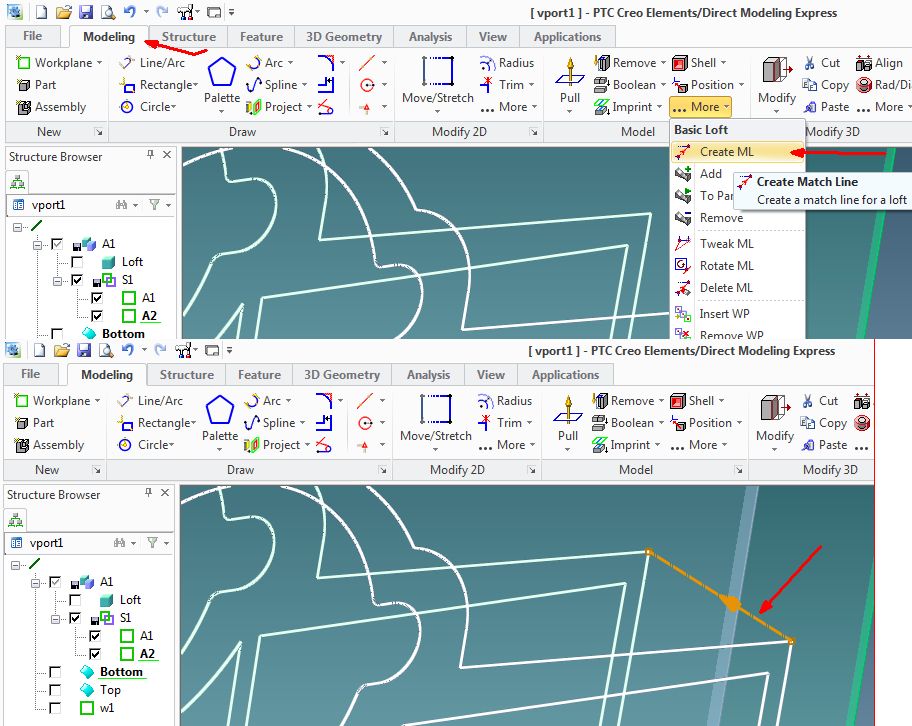Toggle the w1 workplane checkbox
The width and height of the screenshot is (912, 726).
(x=55, y=708)
